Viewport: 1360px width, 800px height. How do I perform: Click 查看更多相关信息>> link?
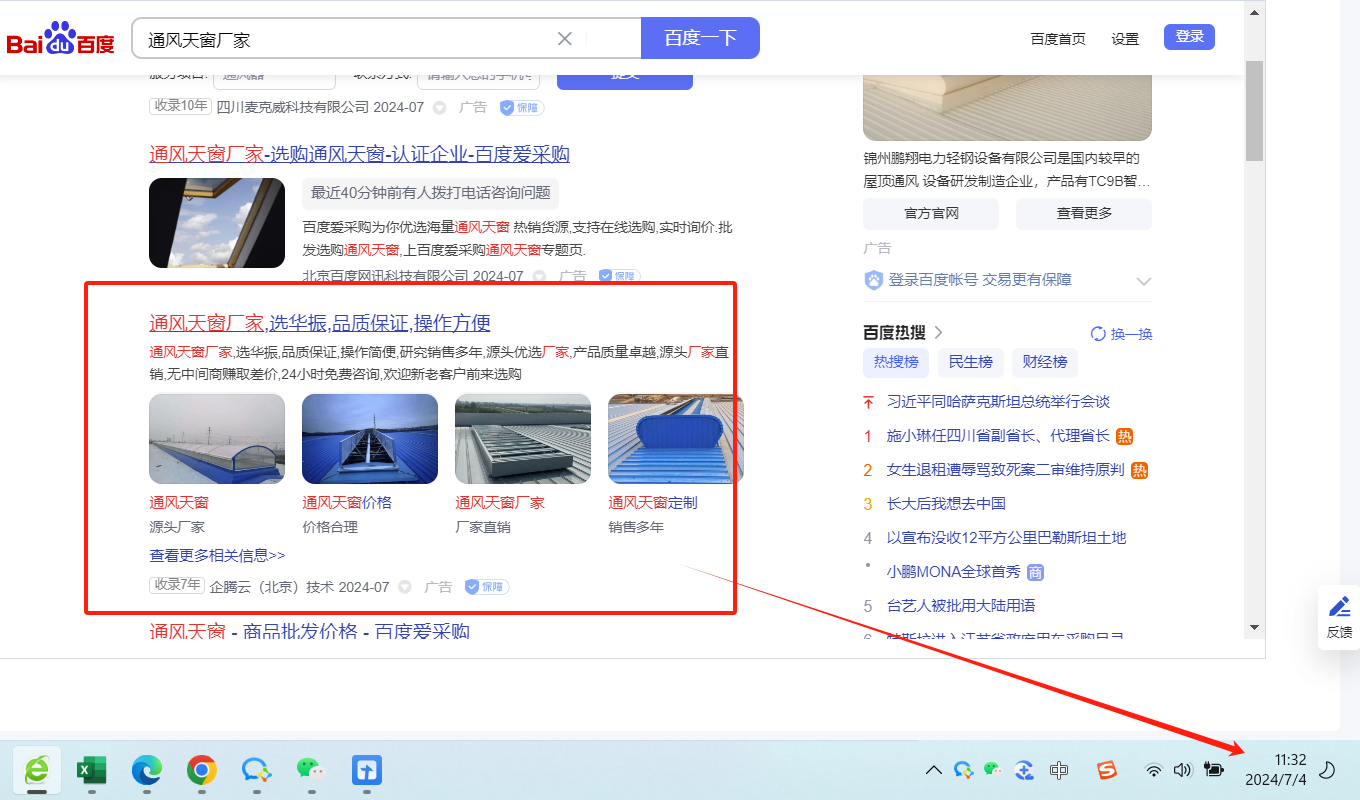click(217, 555)
